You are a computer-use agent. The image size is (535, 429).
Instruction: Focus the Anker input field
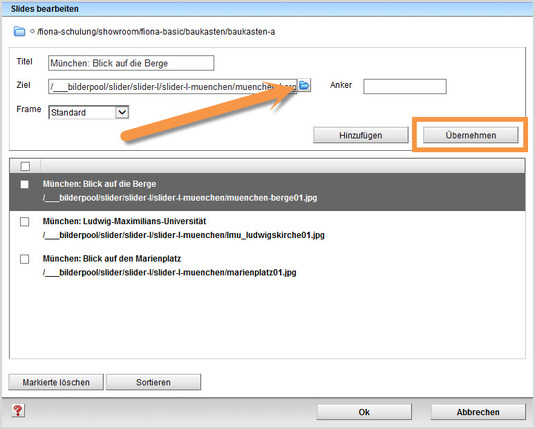(405, 86)
